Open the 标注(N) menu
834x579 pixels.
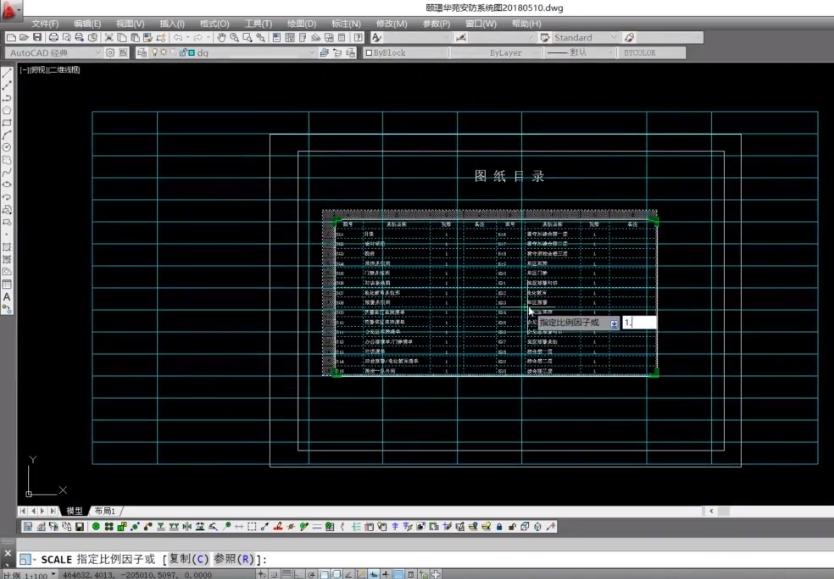[346, 23]
